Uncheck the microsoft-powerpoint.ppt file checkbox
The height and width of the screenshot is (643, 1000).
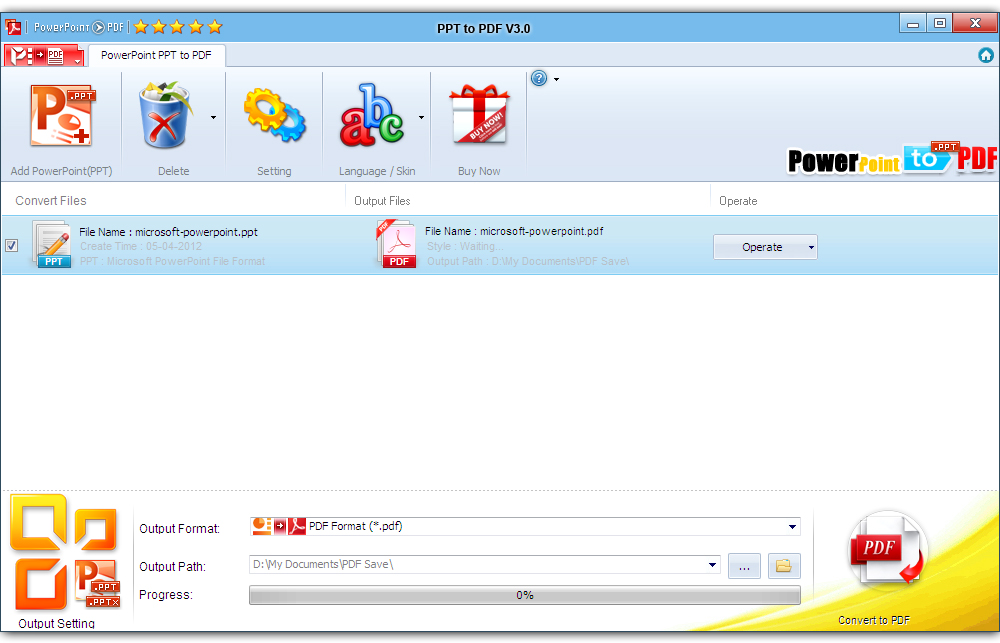click(x=11, y=246)
